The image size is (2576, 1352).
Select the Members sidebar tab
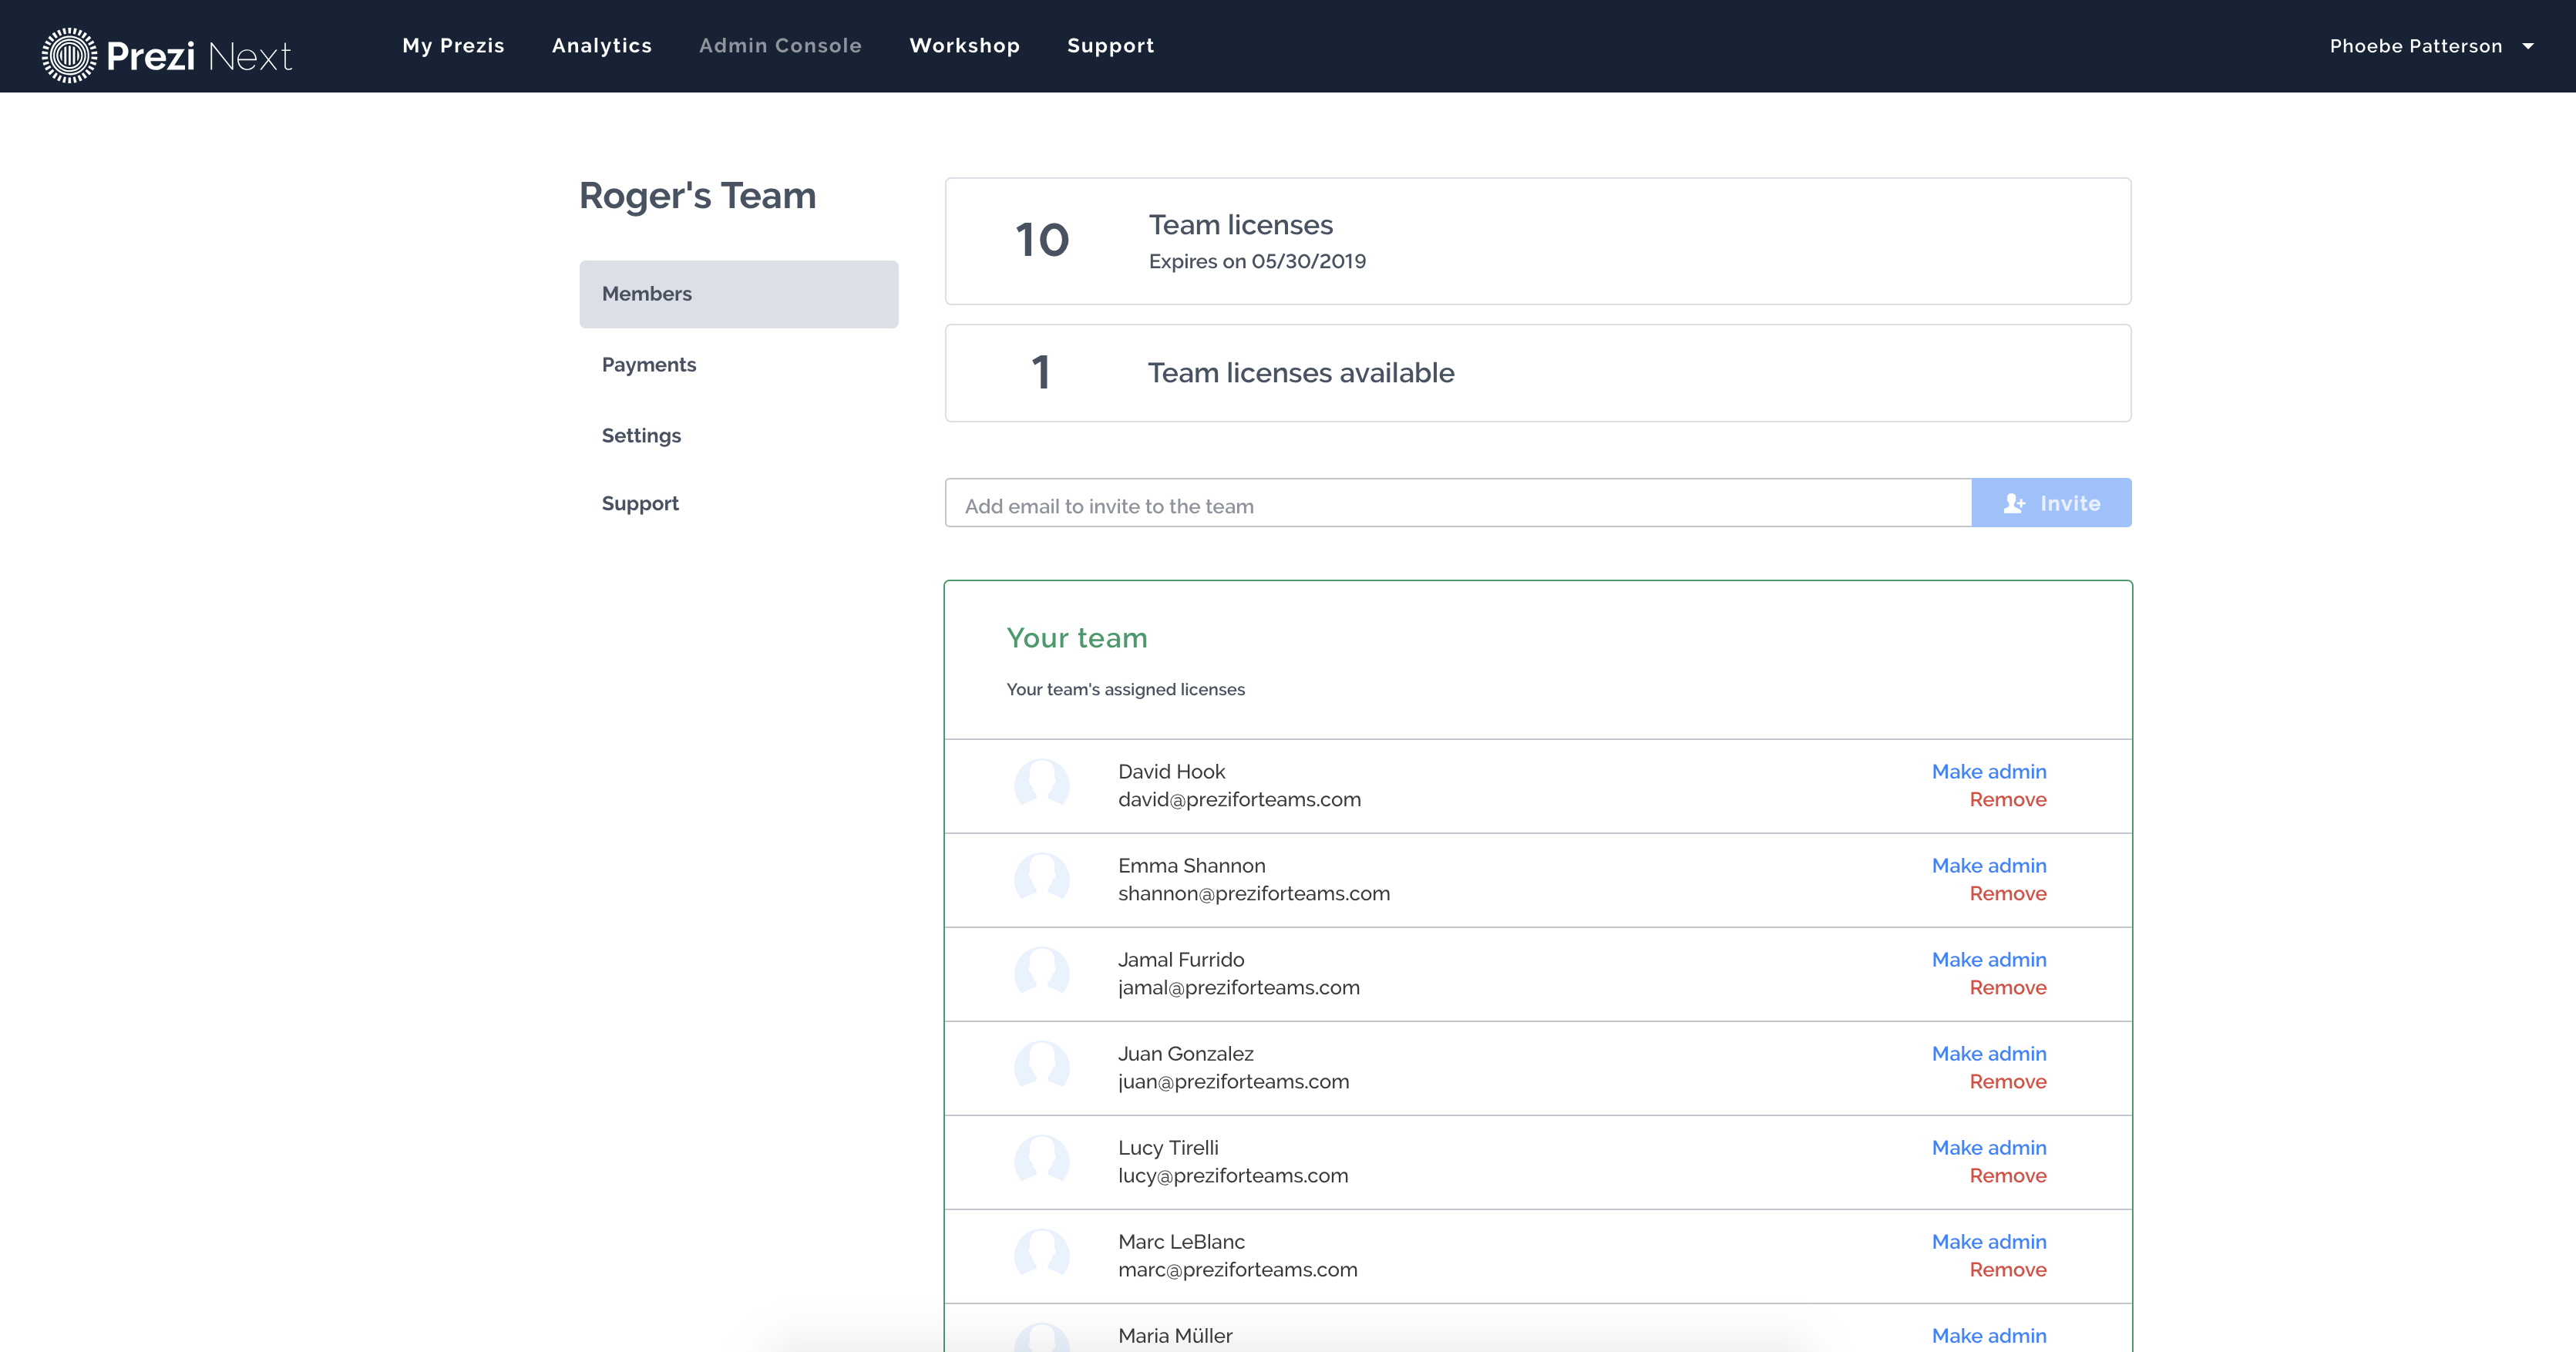point(738,294)
